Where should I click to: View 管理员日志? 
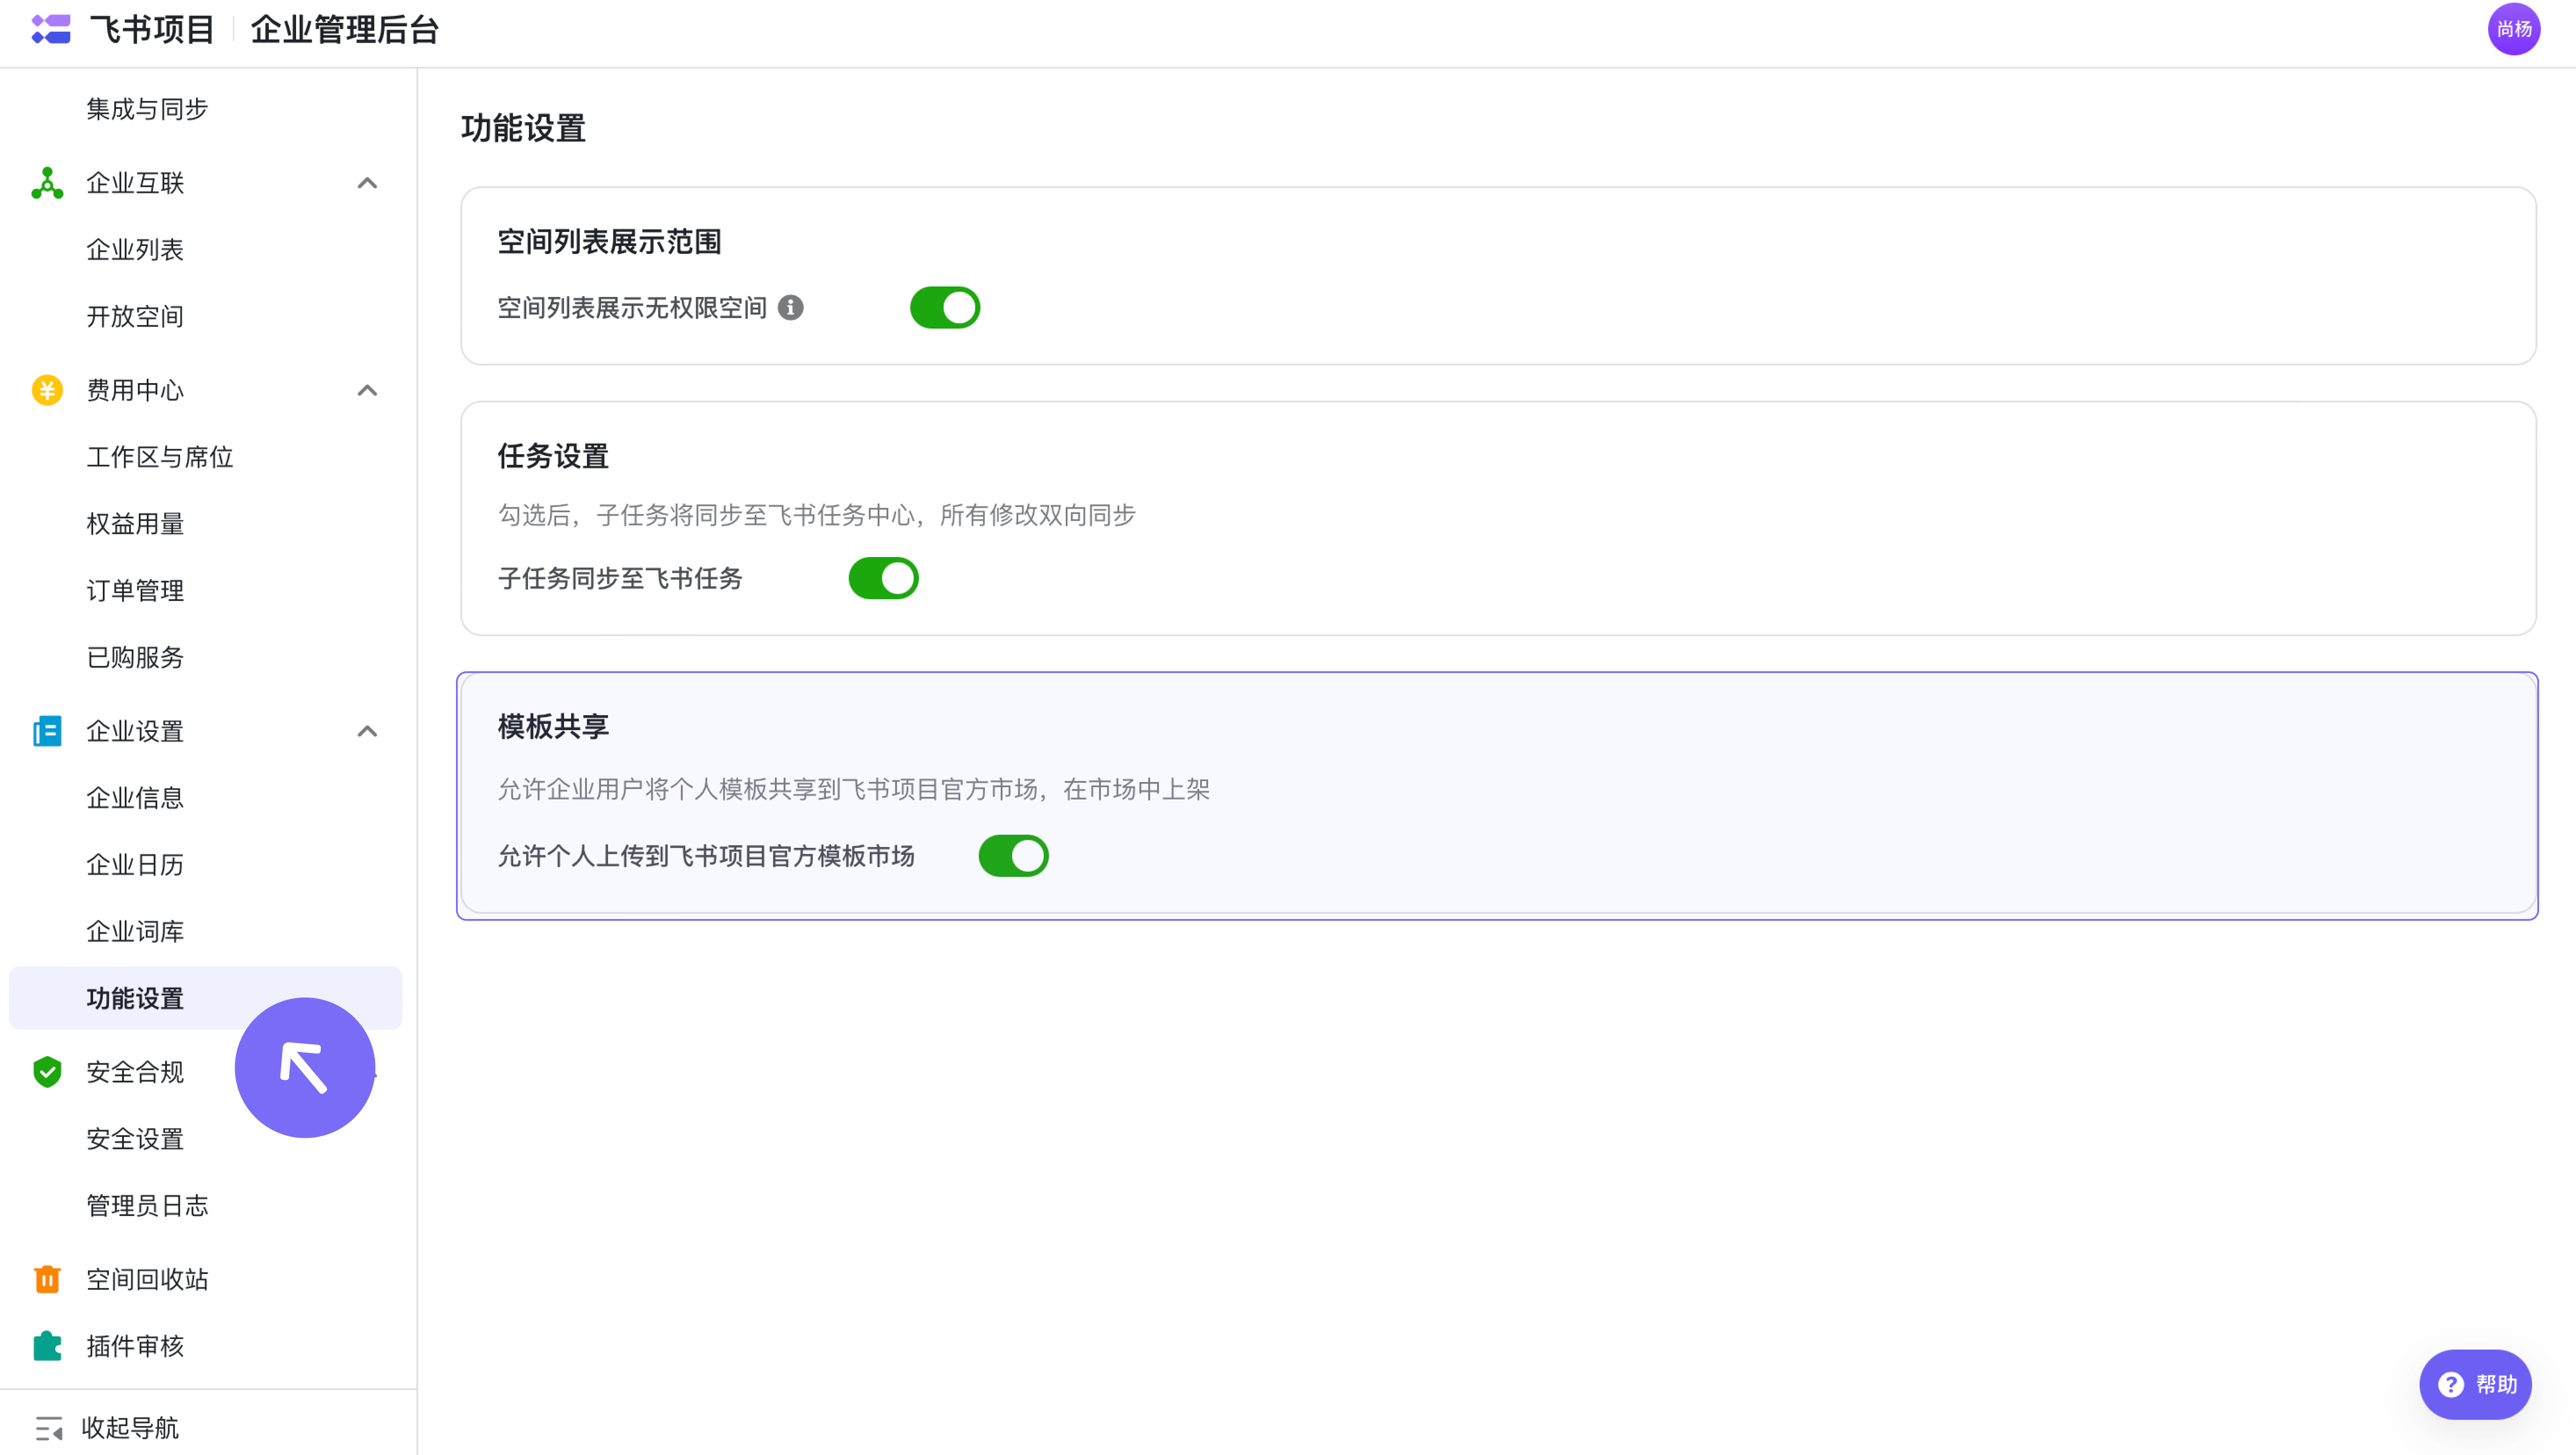coord(147,1206)
